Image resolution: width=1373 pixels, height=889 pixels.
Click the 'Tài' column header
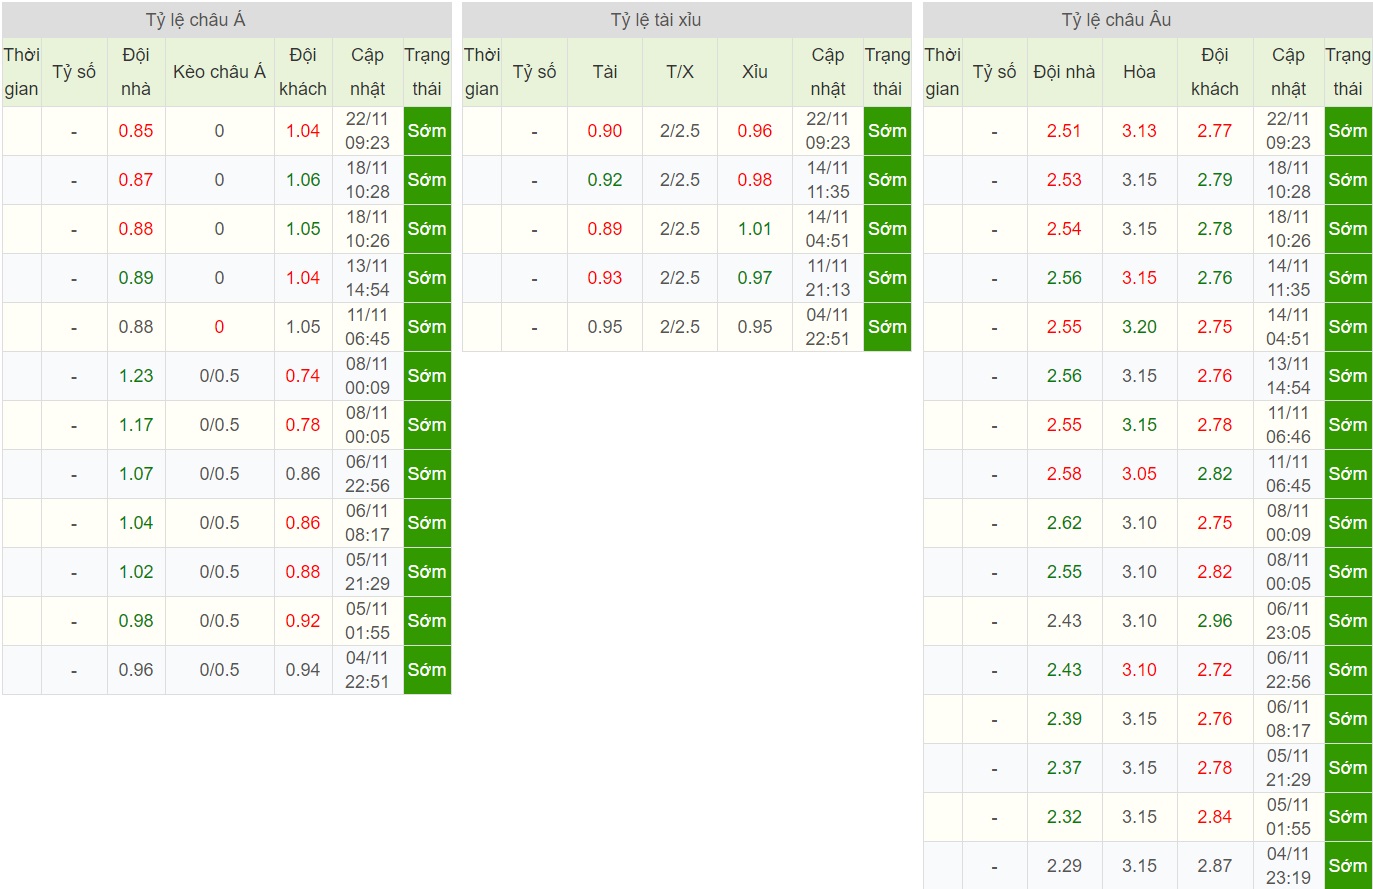click(x=605, y=72)
